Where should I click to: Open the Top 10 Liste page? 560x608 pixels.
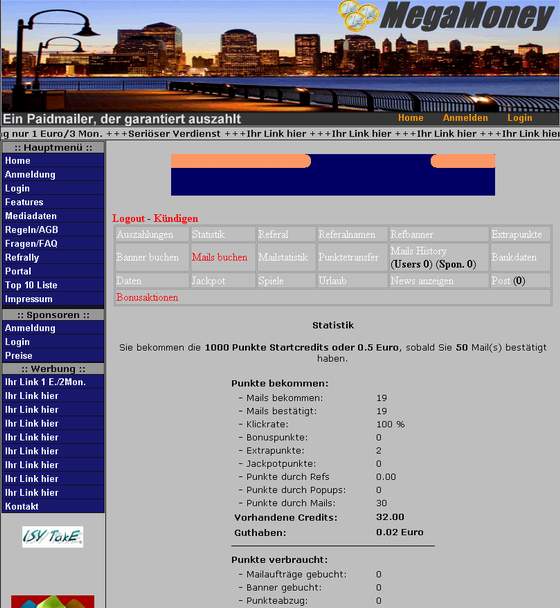tap(31, 285)
